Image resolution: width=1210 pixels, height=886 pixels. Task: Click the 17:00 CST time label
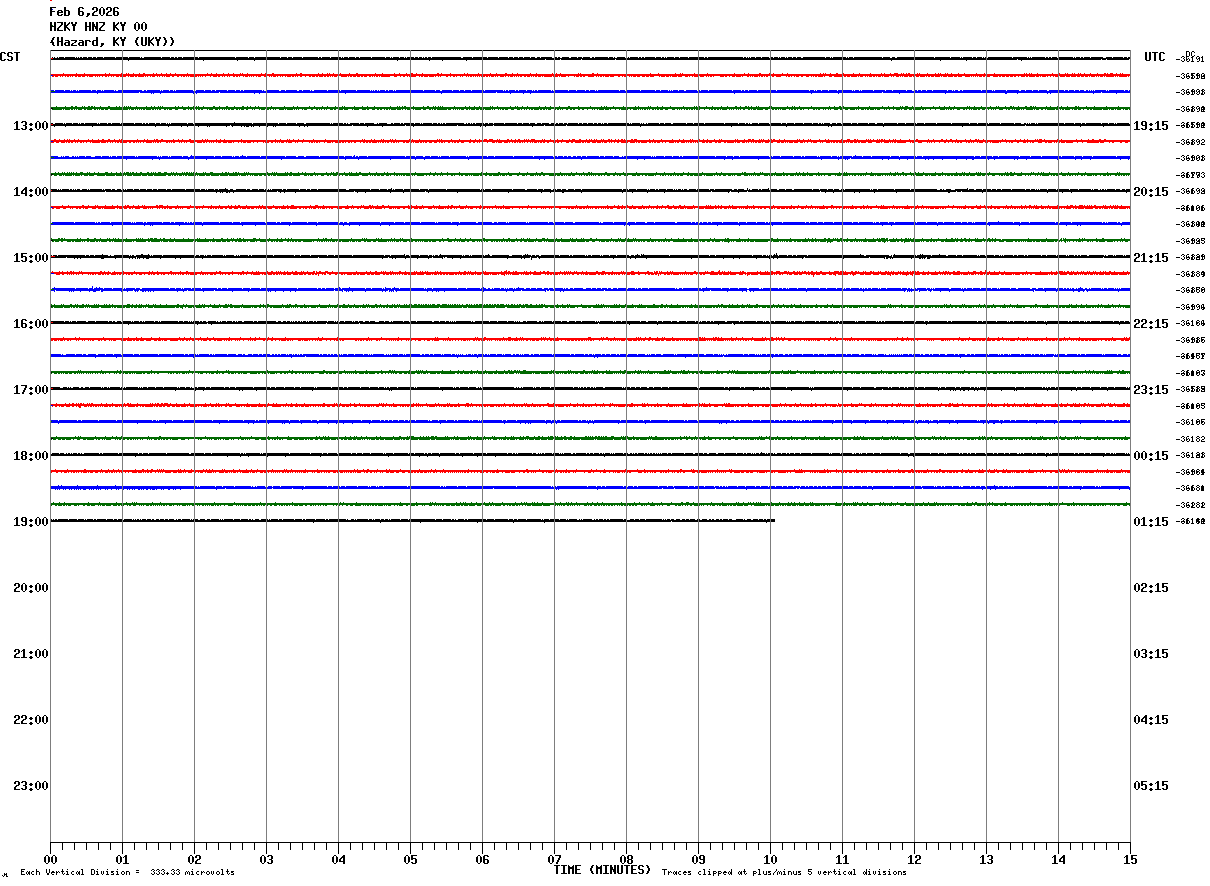[x=31, y=390]
